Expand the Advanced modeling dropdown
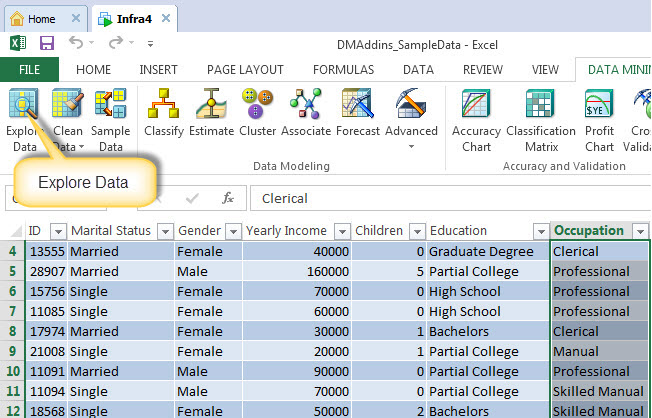 (x=411, y=146)
